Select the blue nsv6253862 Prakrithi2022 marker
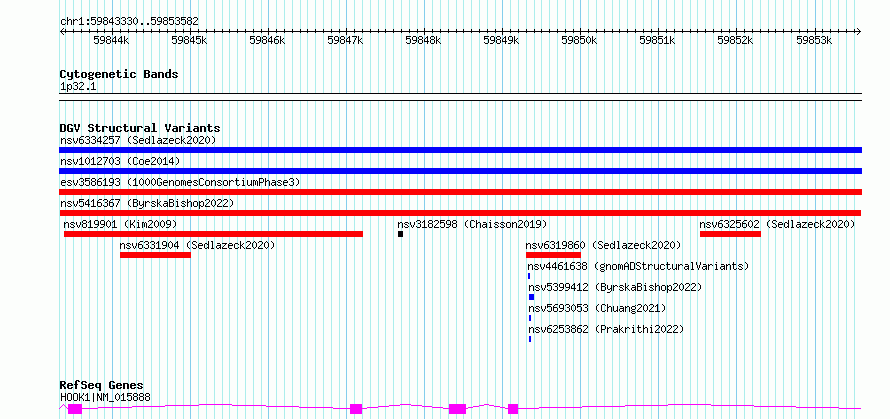 (x=530, y=339)
